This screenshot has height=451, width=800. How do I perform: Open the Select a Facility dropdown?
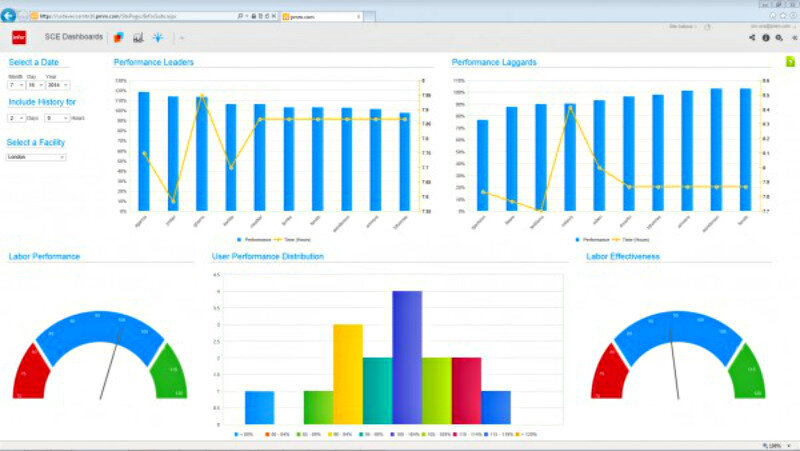(x=36, y=157)
